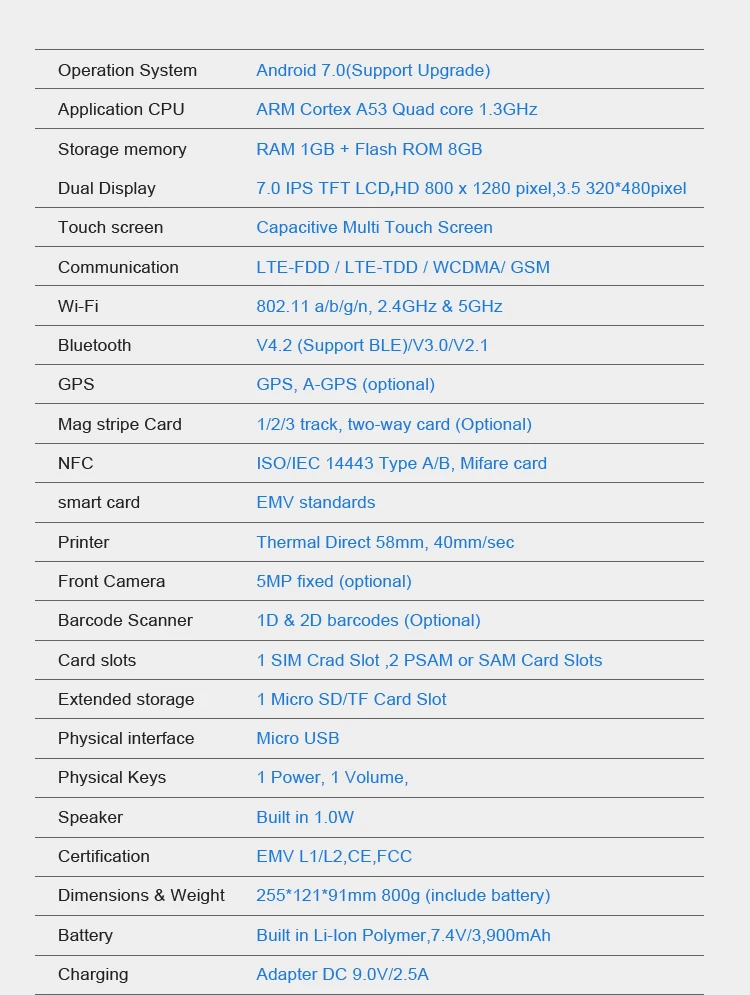Select the Dimensions & Weight label
Screen dimensions: 750x995
coord(141,895)
